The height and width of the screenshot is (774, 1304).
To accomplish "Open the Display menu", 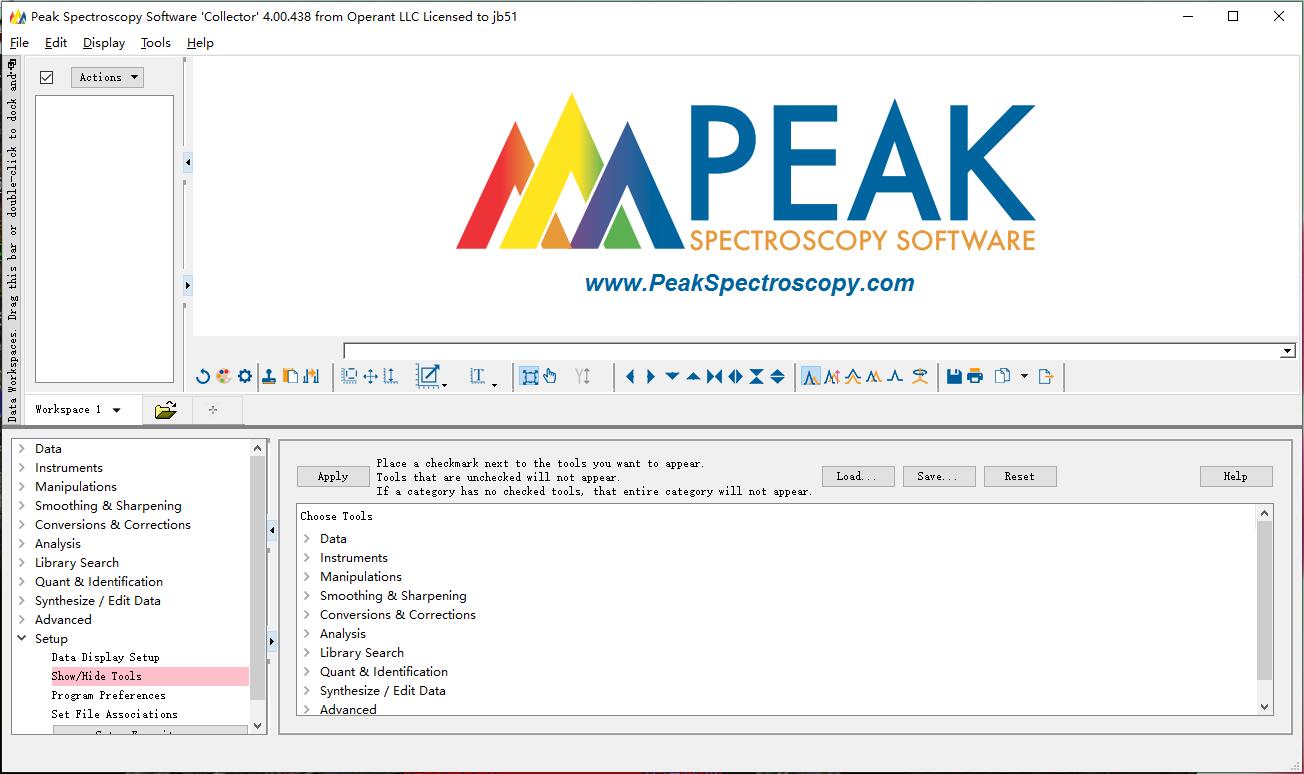I will [104, 43].
